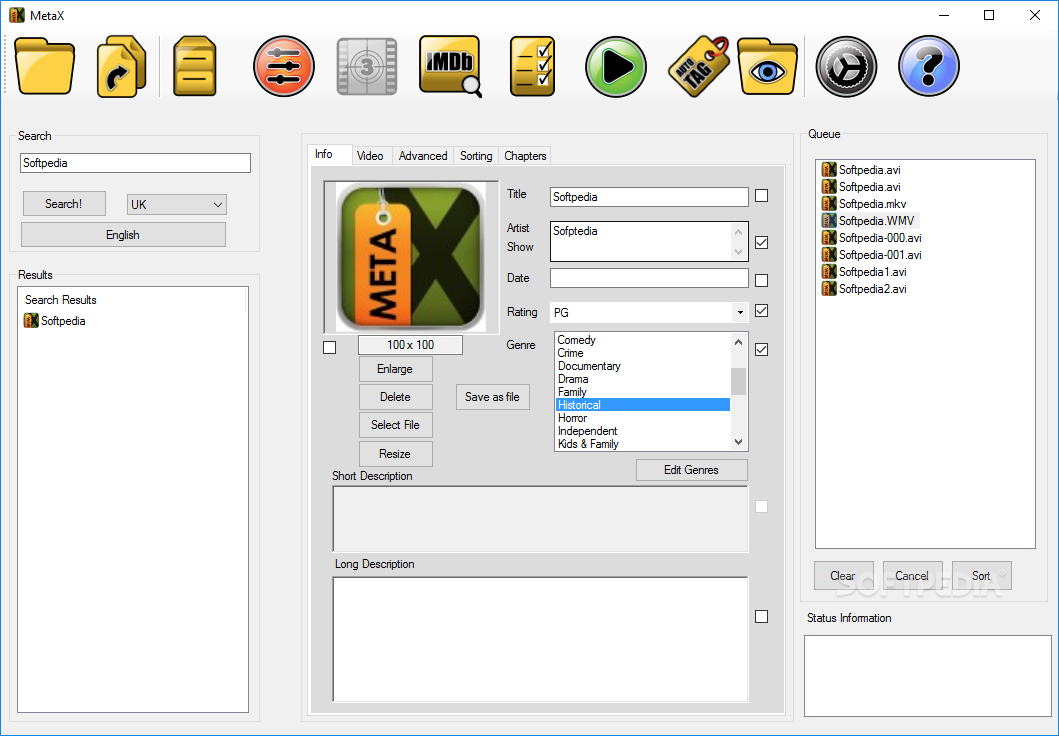The image size is (1059, 736).
Task: Click the artwork Resize button
Action: pos(395,454)
